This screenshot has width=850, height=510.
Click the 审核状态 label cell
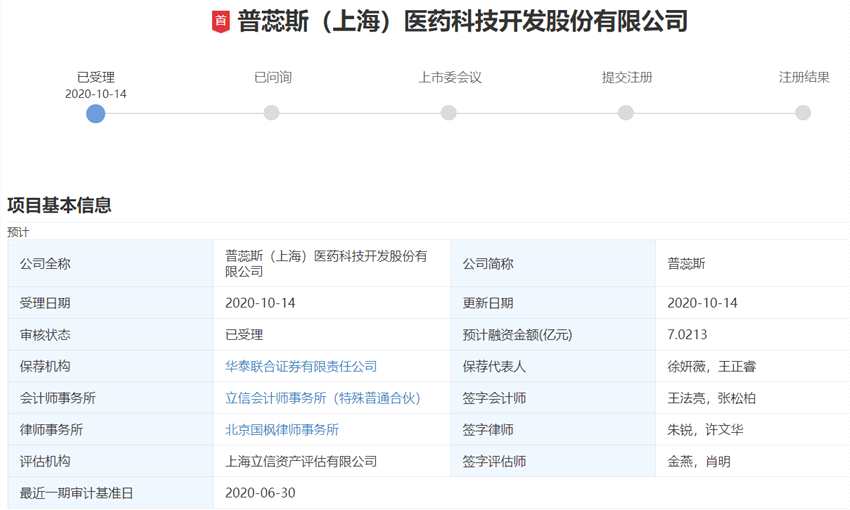coord(111,334)
